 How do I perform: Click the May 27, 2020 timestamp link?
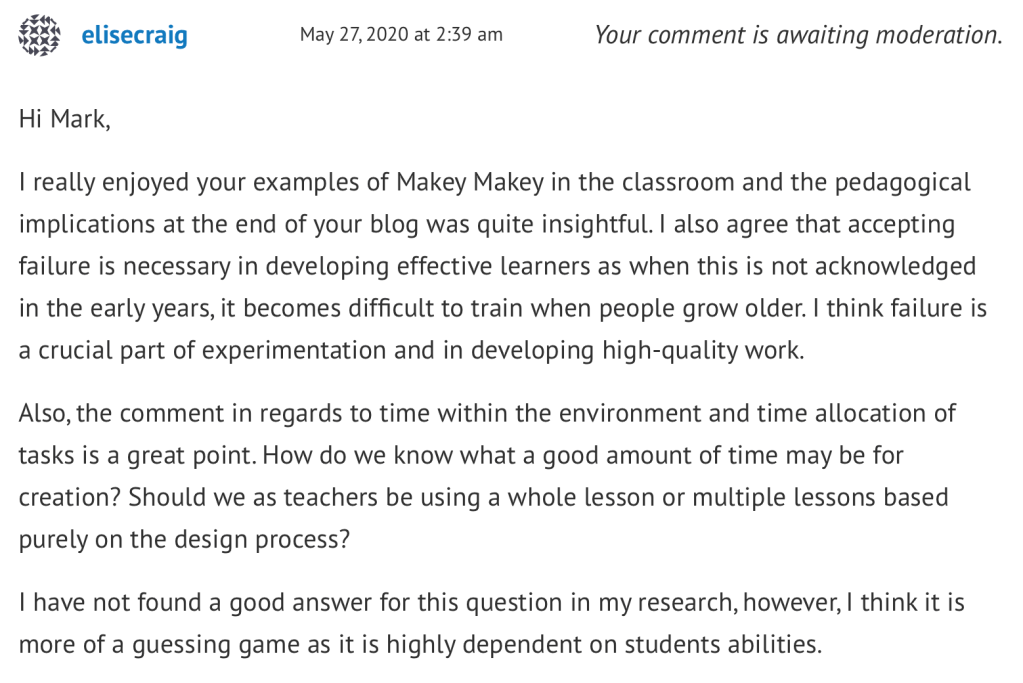coord(401,35)
